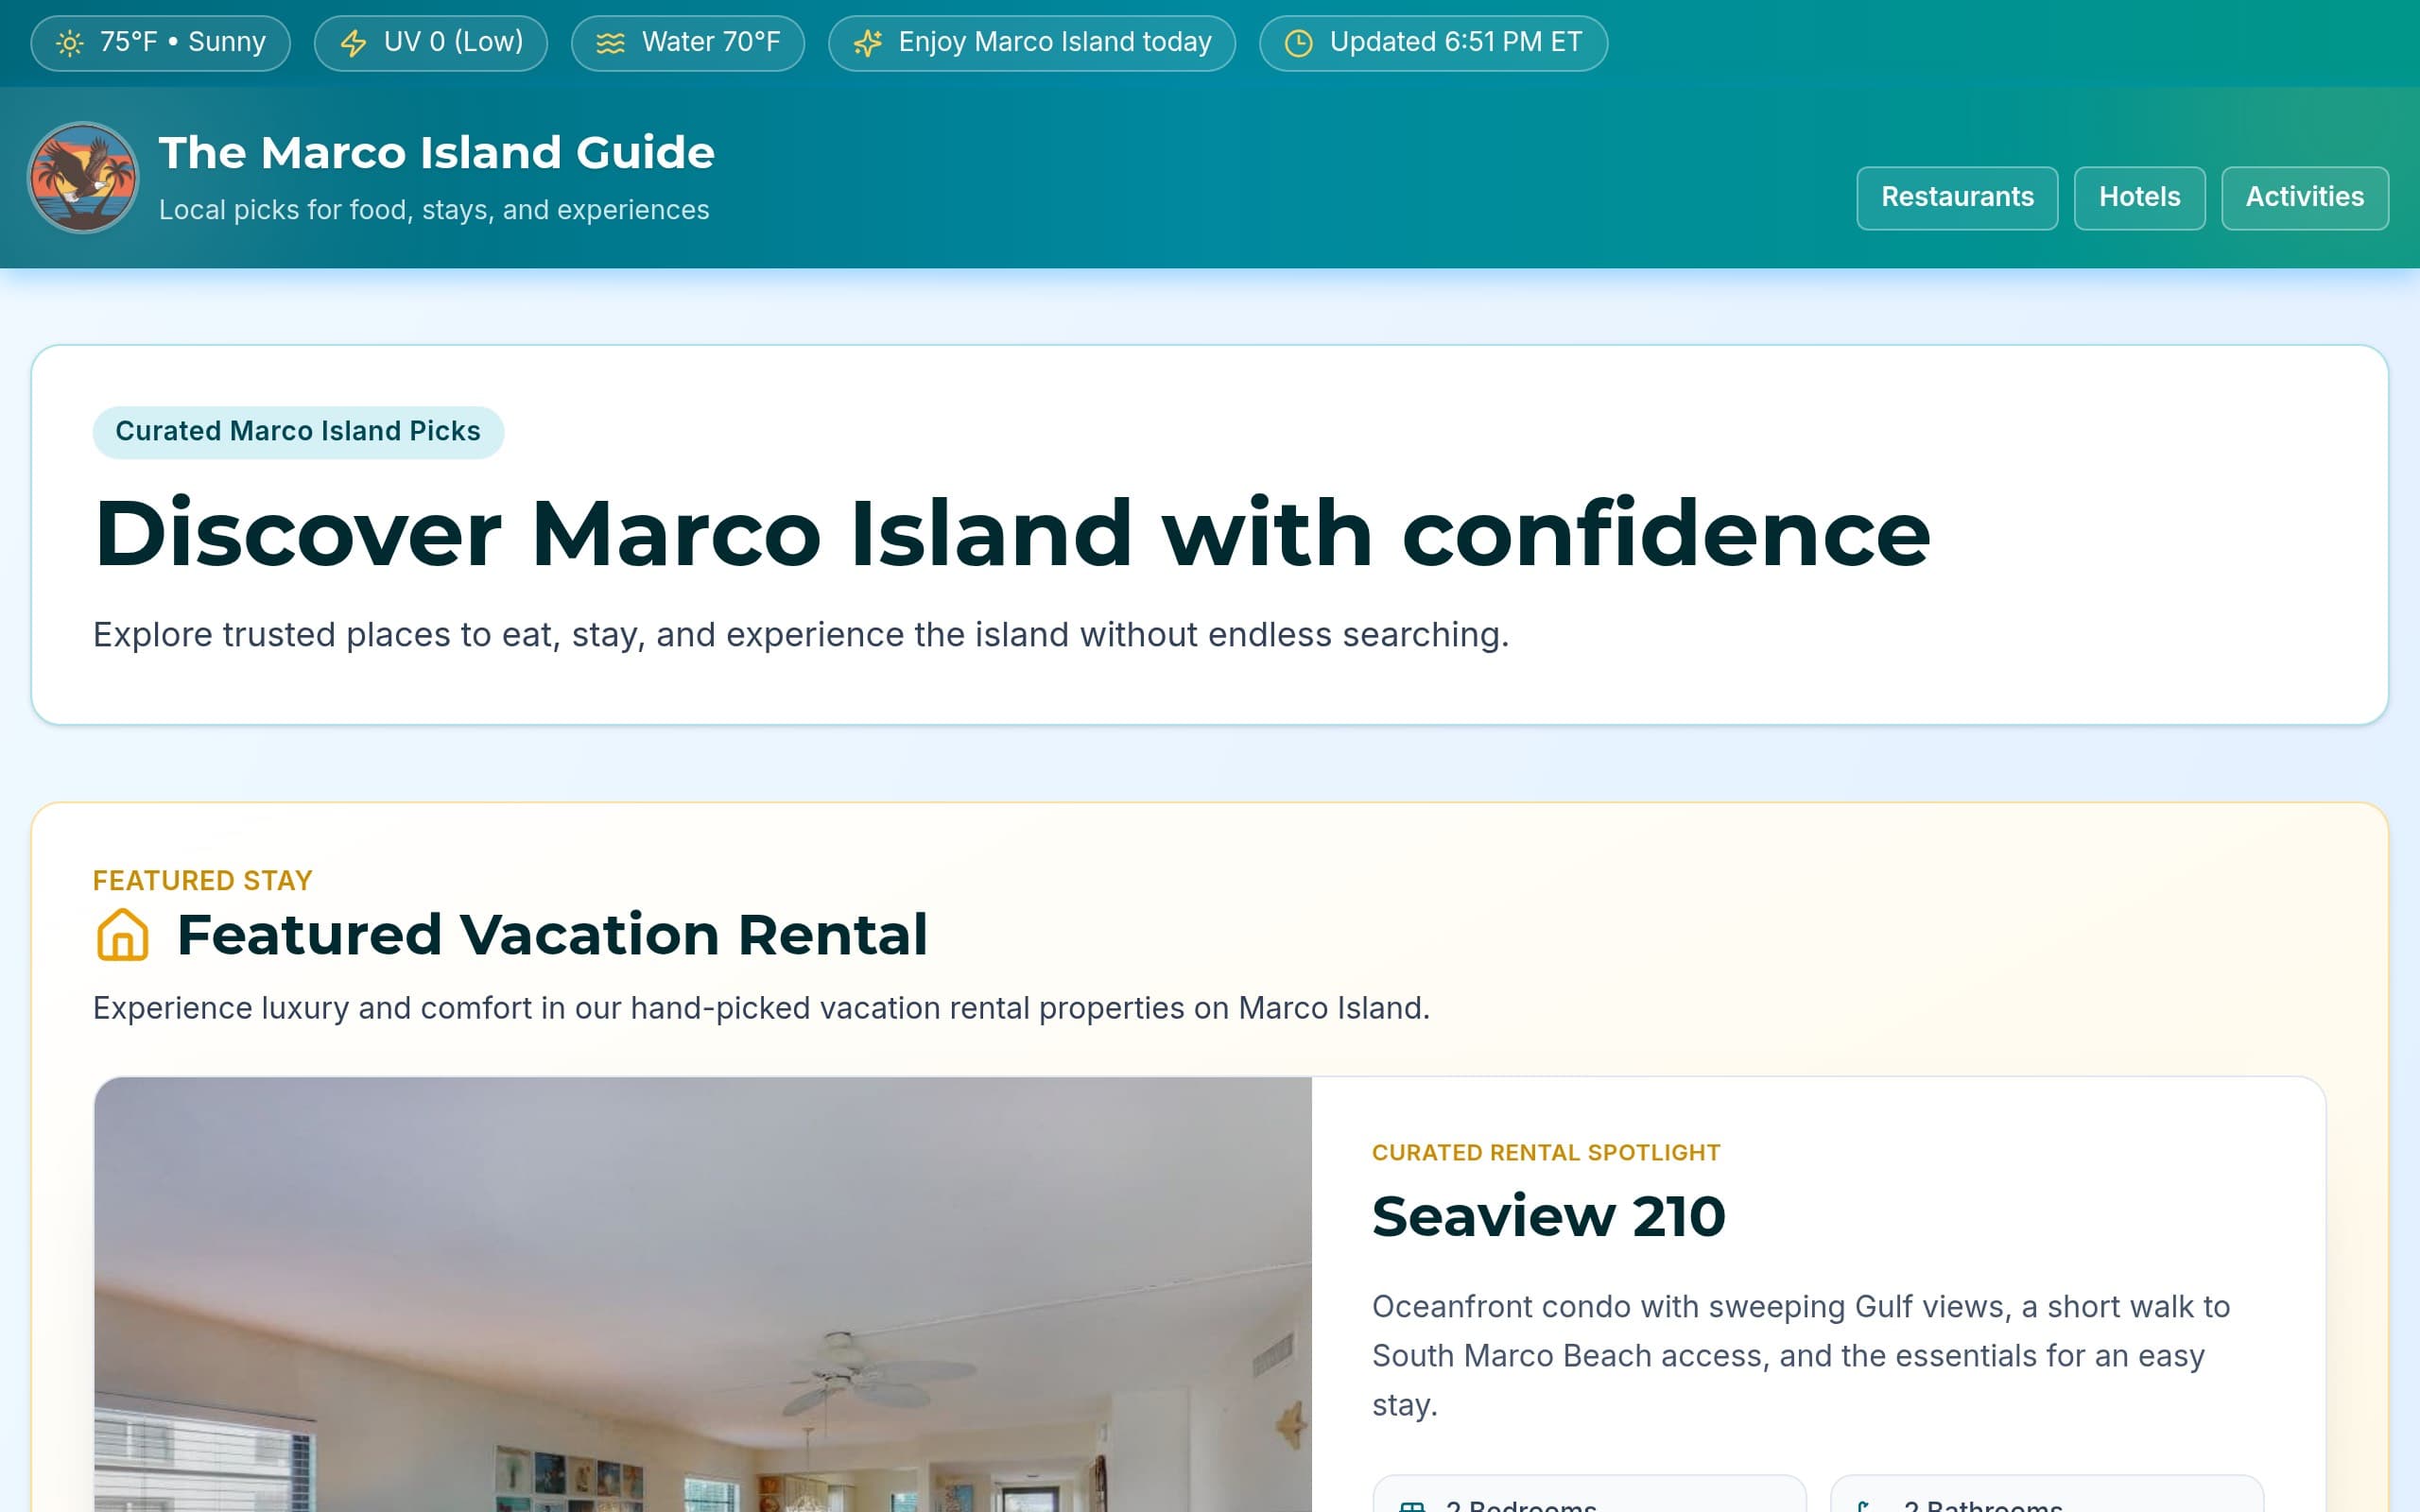Open the Restaurants navigation item
This screenshot has width=2420, height=1512.
[x=1956, y=197]
